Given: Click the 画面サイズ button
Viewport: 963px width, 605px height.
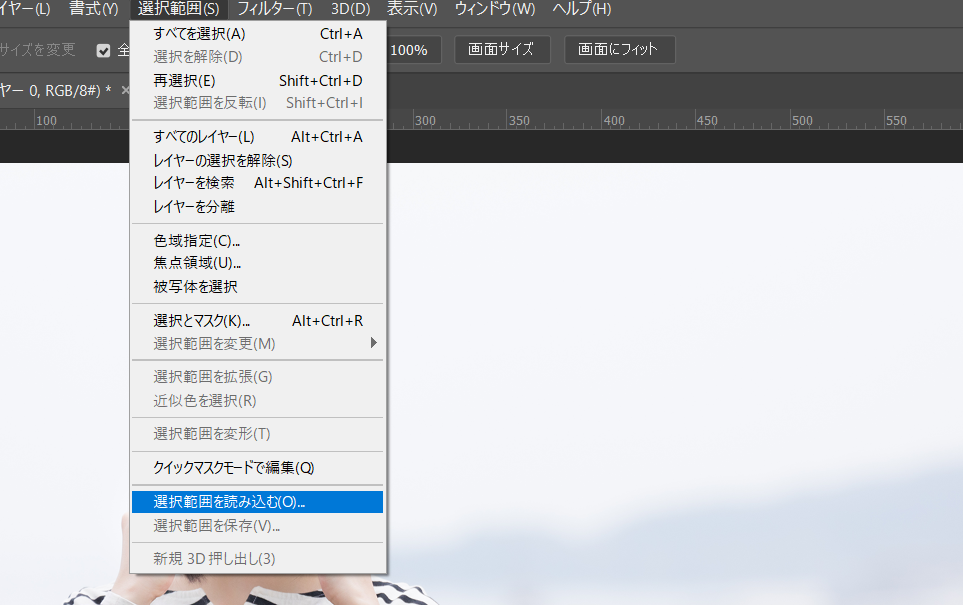Looking at the screenshot, I should click(x=502, y=48).
